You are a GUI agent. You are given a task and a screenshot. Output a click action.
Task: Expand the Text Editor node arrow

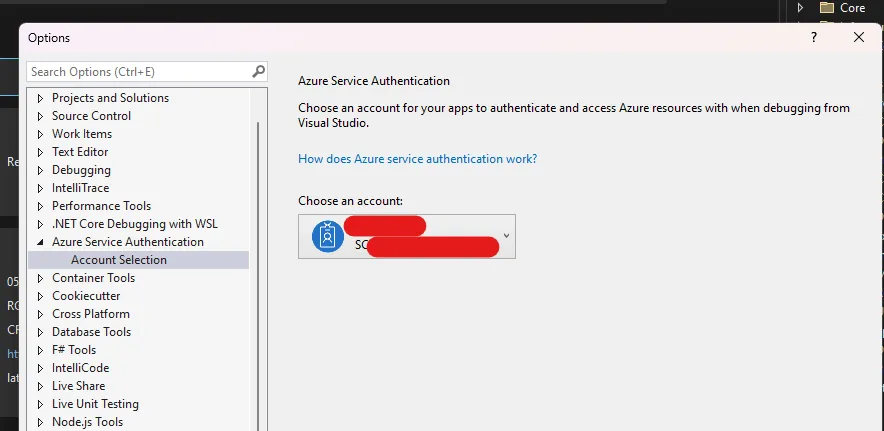[40, 152]
